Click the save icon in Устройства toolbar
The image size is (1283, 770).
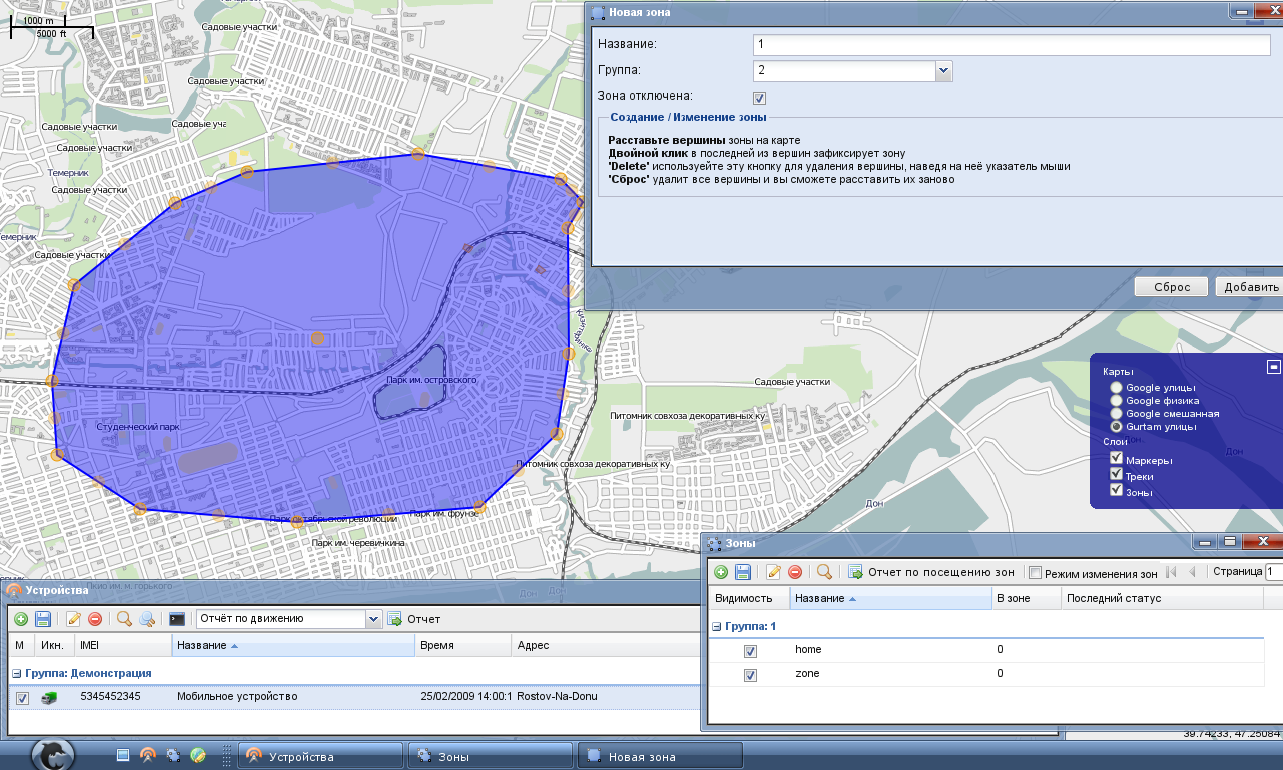point(43,619)
